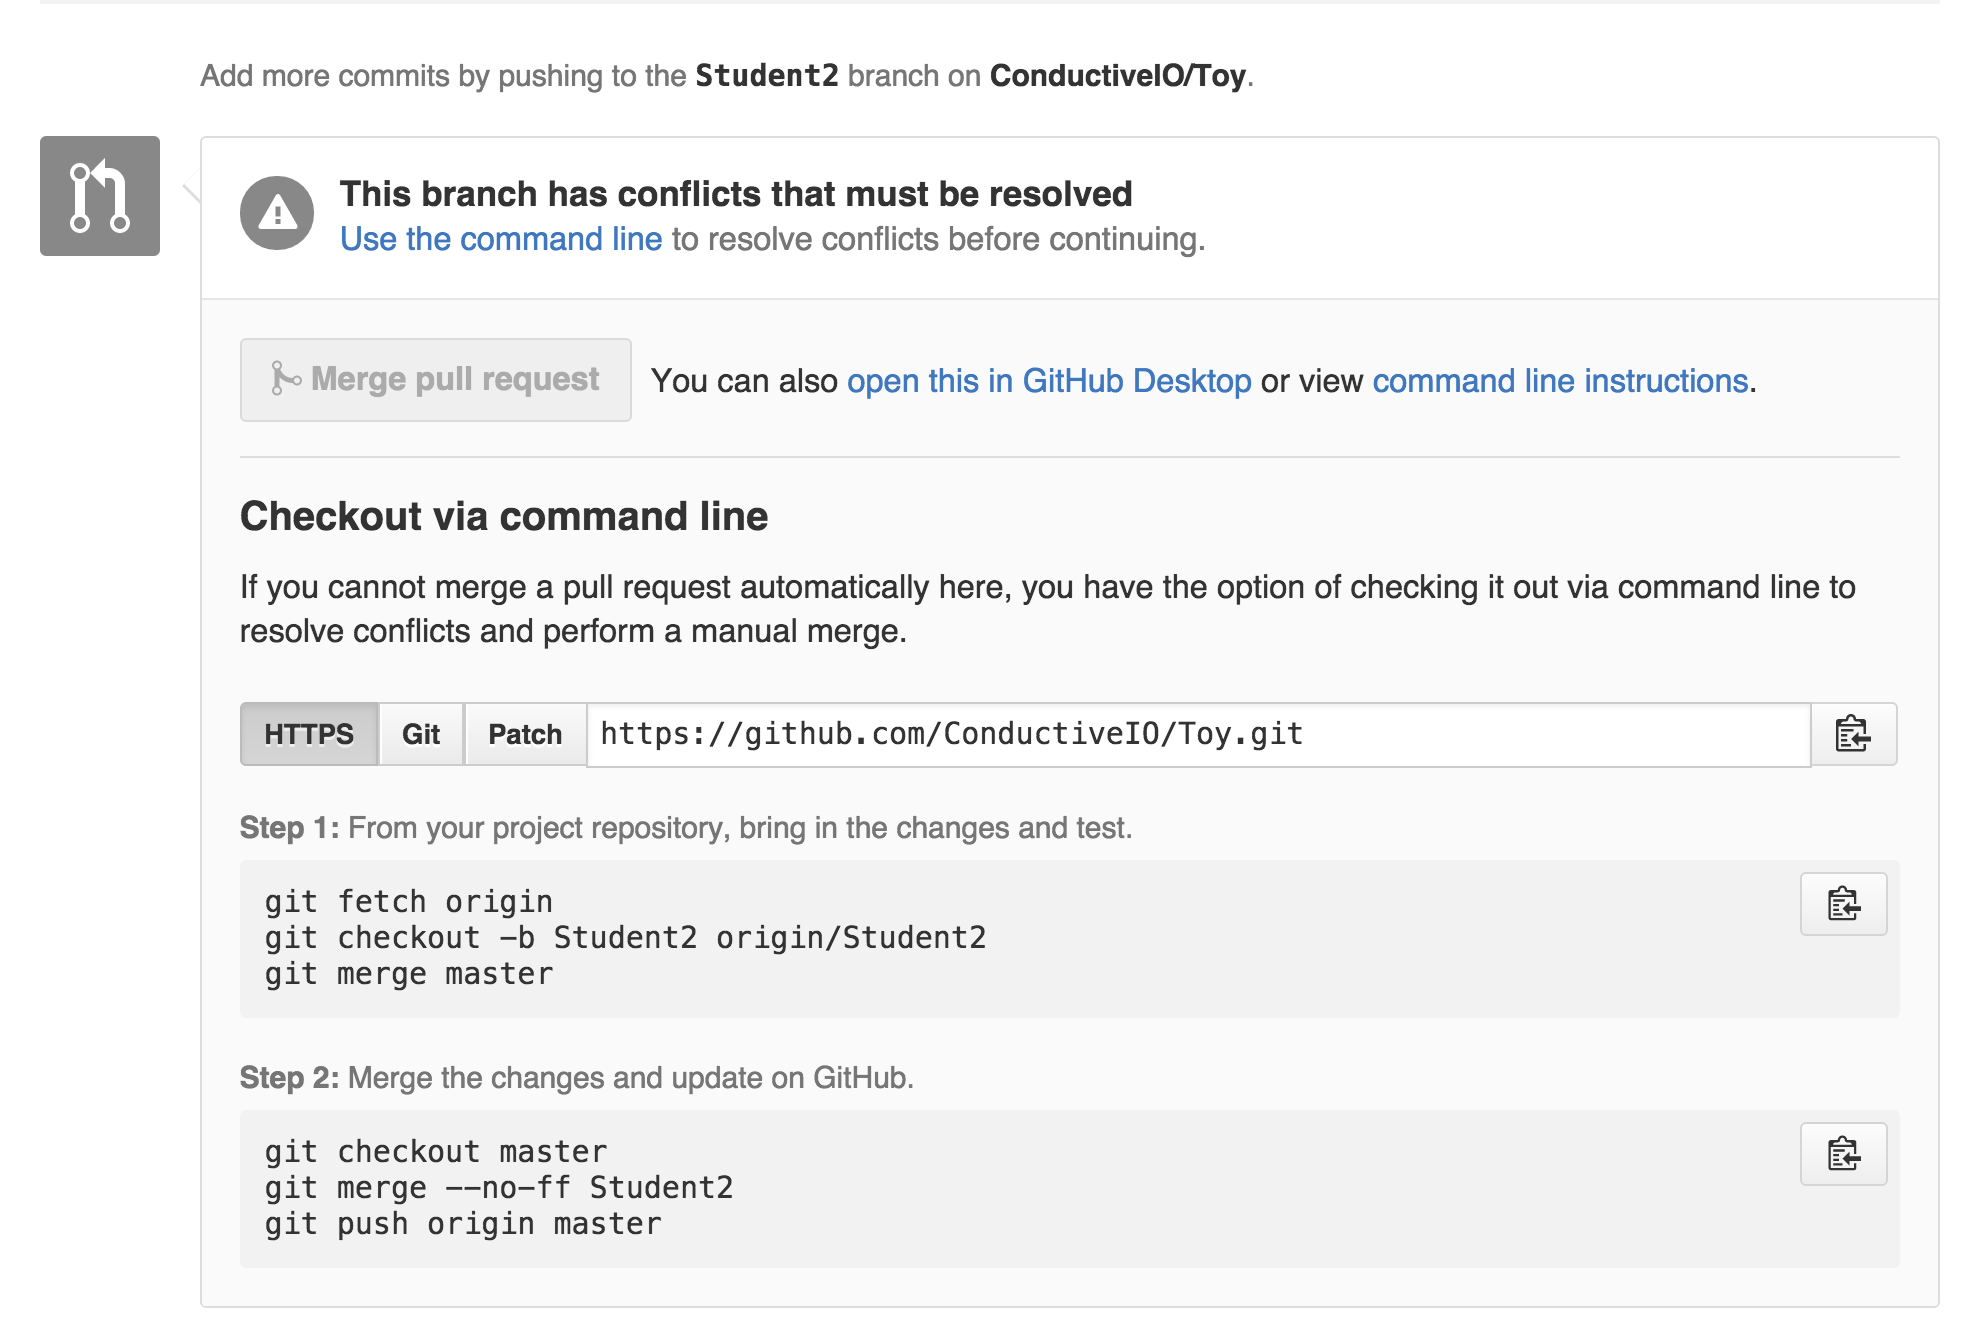This screenshot has width=1962, height=1340.
Task: Click the 'branch has conflicts' heading
Action: coord(736,194)
